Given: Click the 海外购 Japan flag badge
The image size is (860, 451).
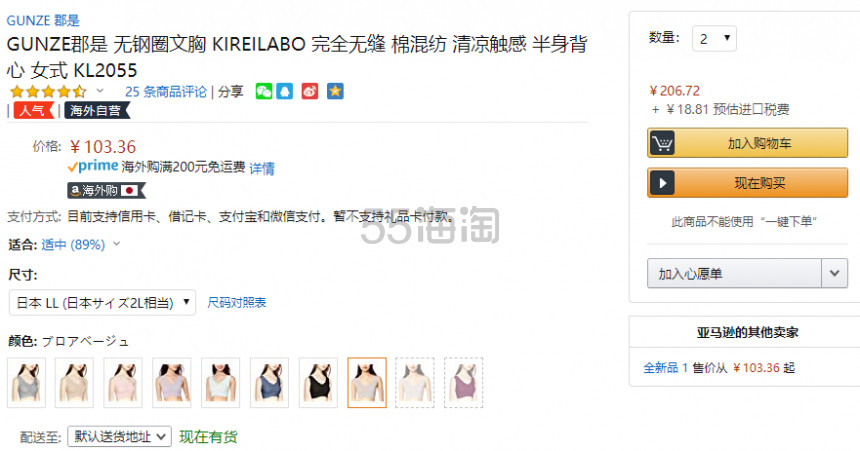Looking at the screenshot, I should pyautogui.click(x=106, y=190).
